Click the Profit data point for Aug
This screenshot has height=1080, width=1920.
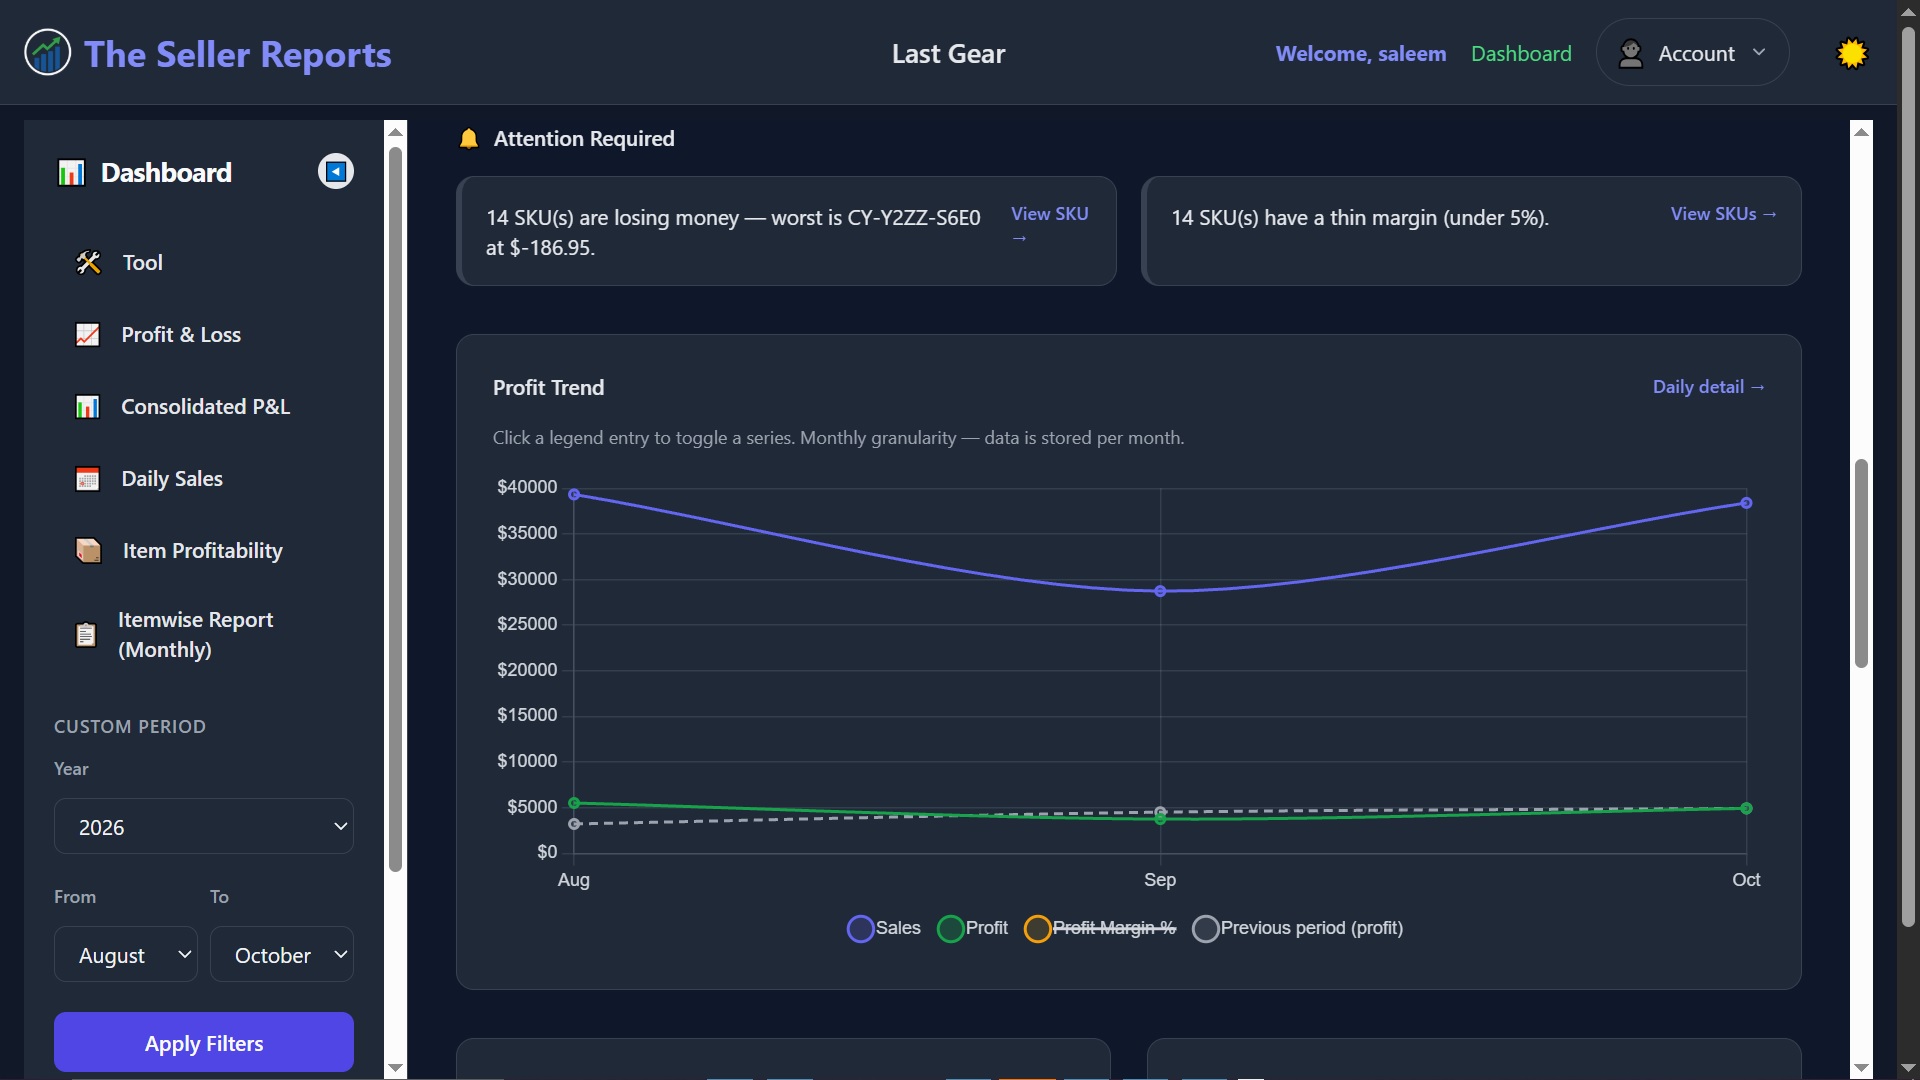[x=574, y=803]
